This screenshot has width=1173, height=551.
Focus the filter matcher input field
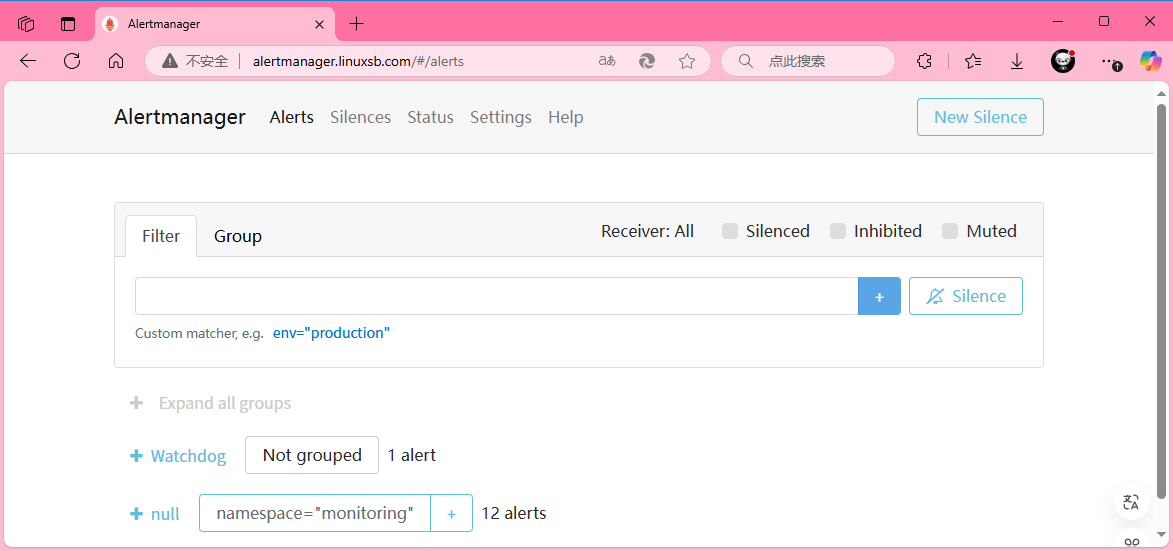[497, 296]
